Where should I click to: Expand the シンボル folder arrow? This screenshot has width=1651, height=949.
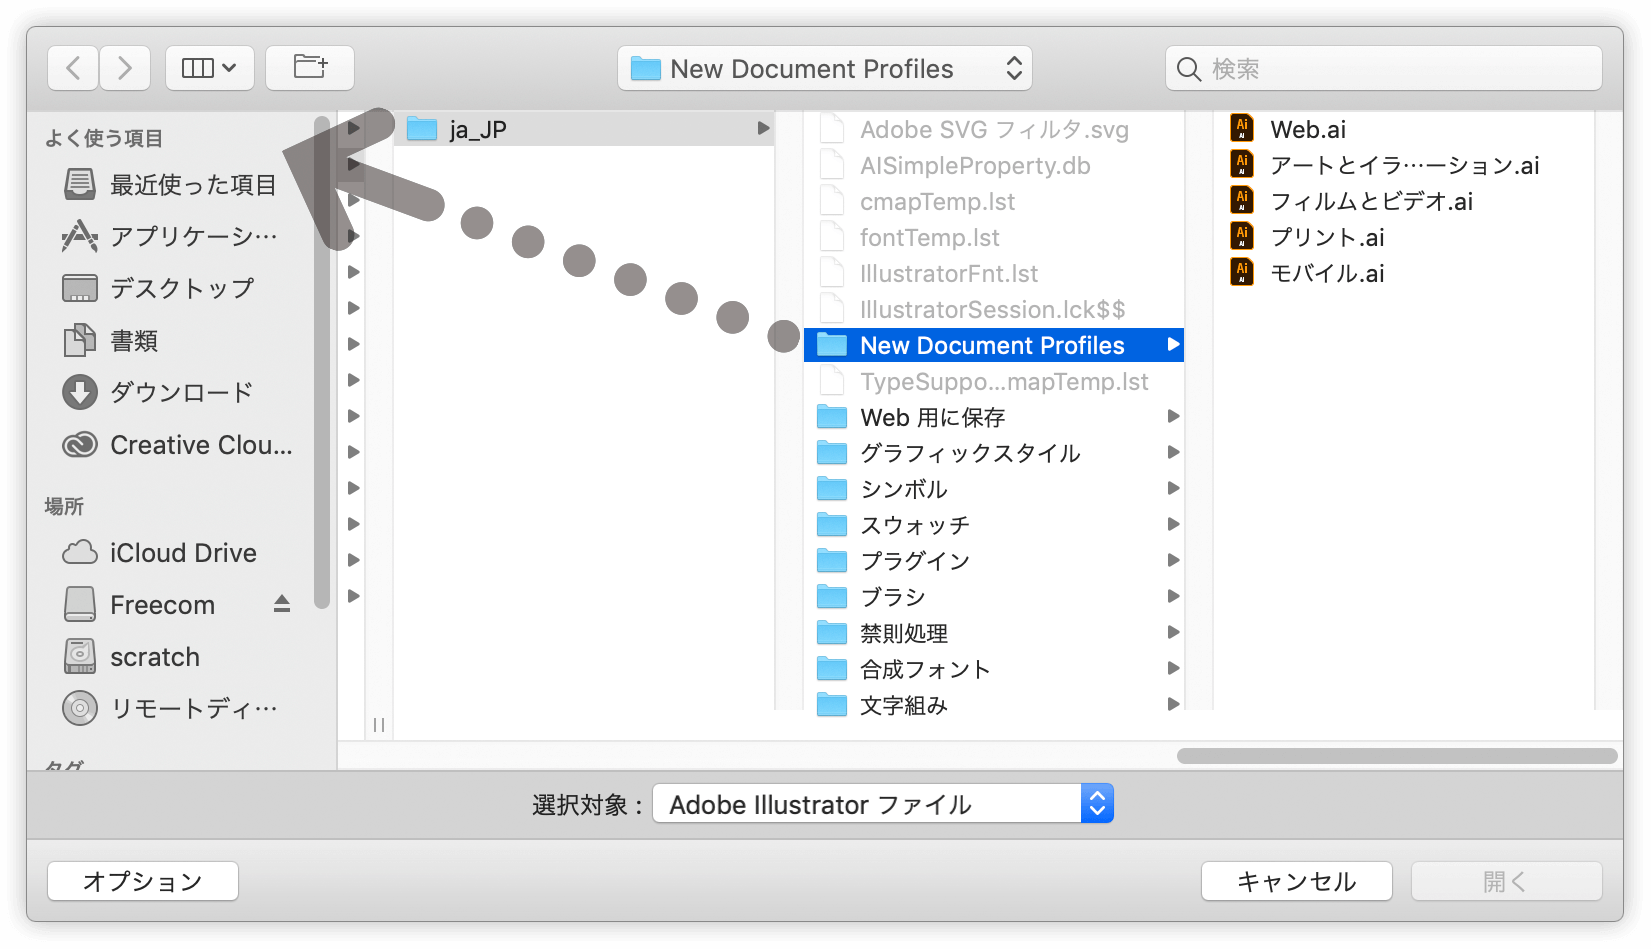(1173, 488)
